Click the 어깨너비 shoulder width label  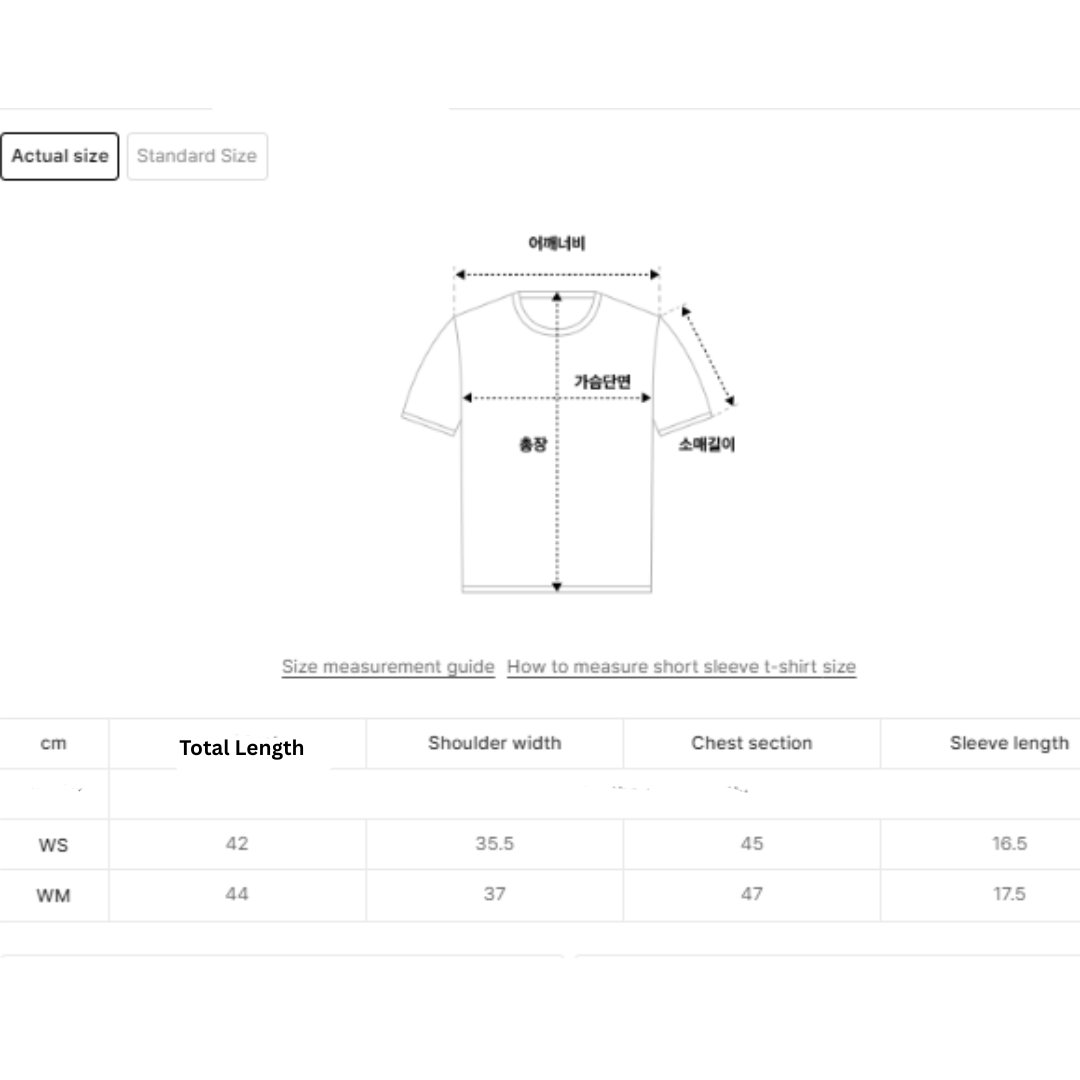coord(557,243)
